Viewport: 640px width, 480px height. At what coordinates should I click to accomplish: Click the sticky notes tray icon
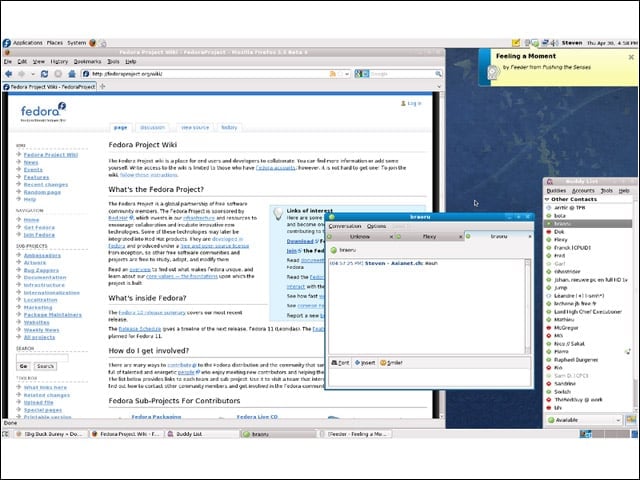pos(516,43)
